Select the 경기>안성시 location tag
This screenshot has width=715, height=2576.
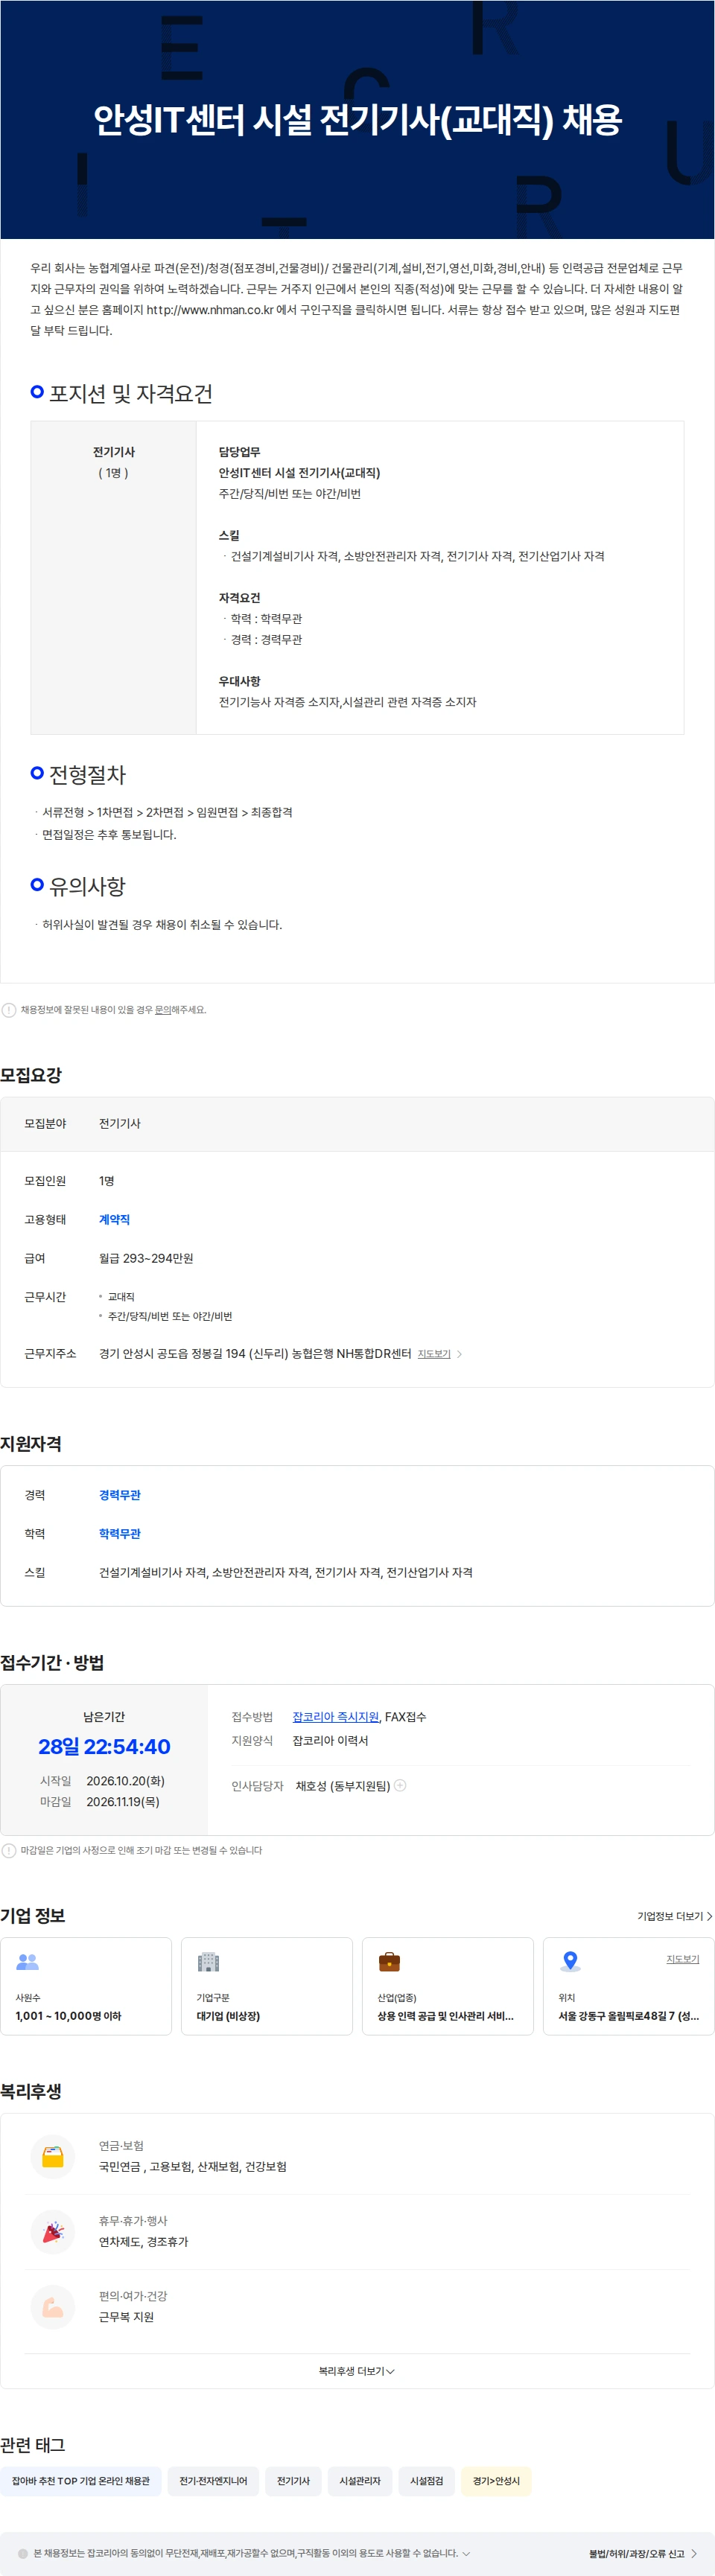point(496,2481)
